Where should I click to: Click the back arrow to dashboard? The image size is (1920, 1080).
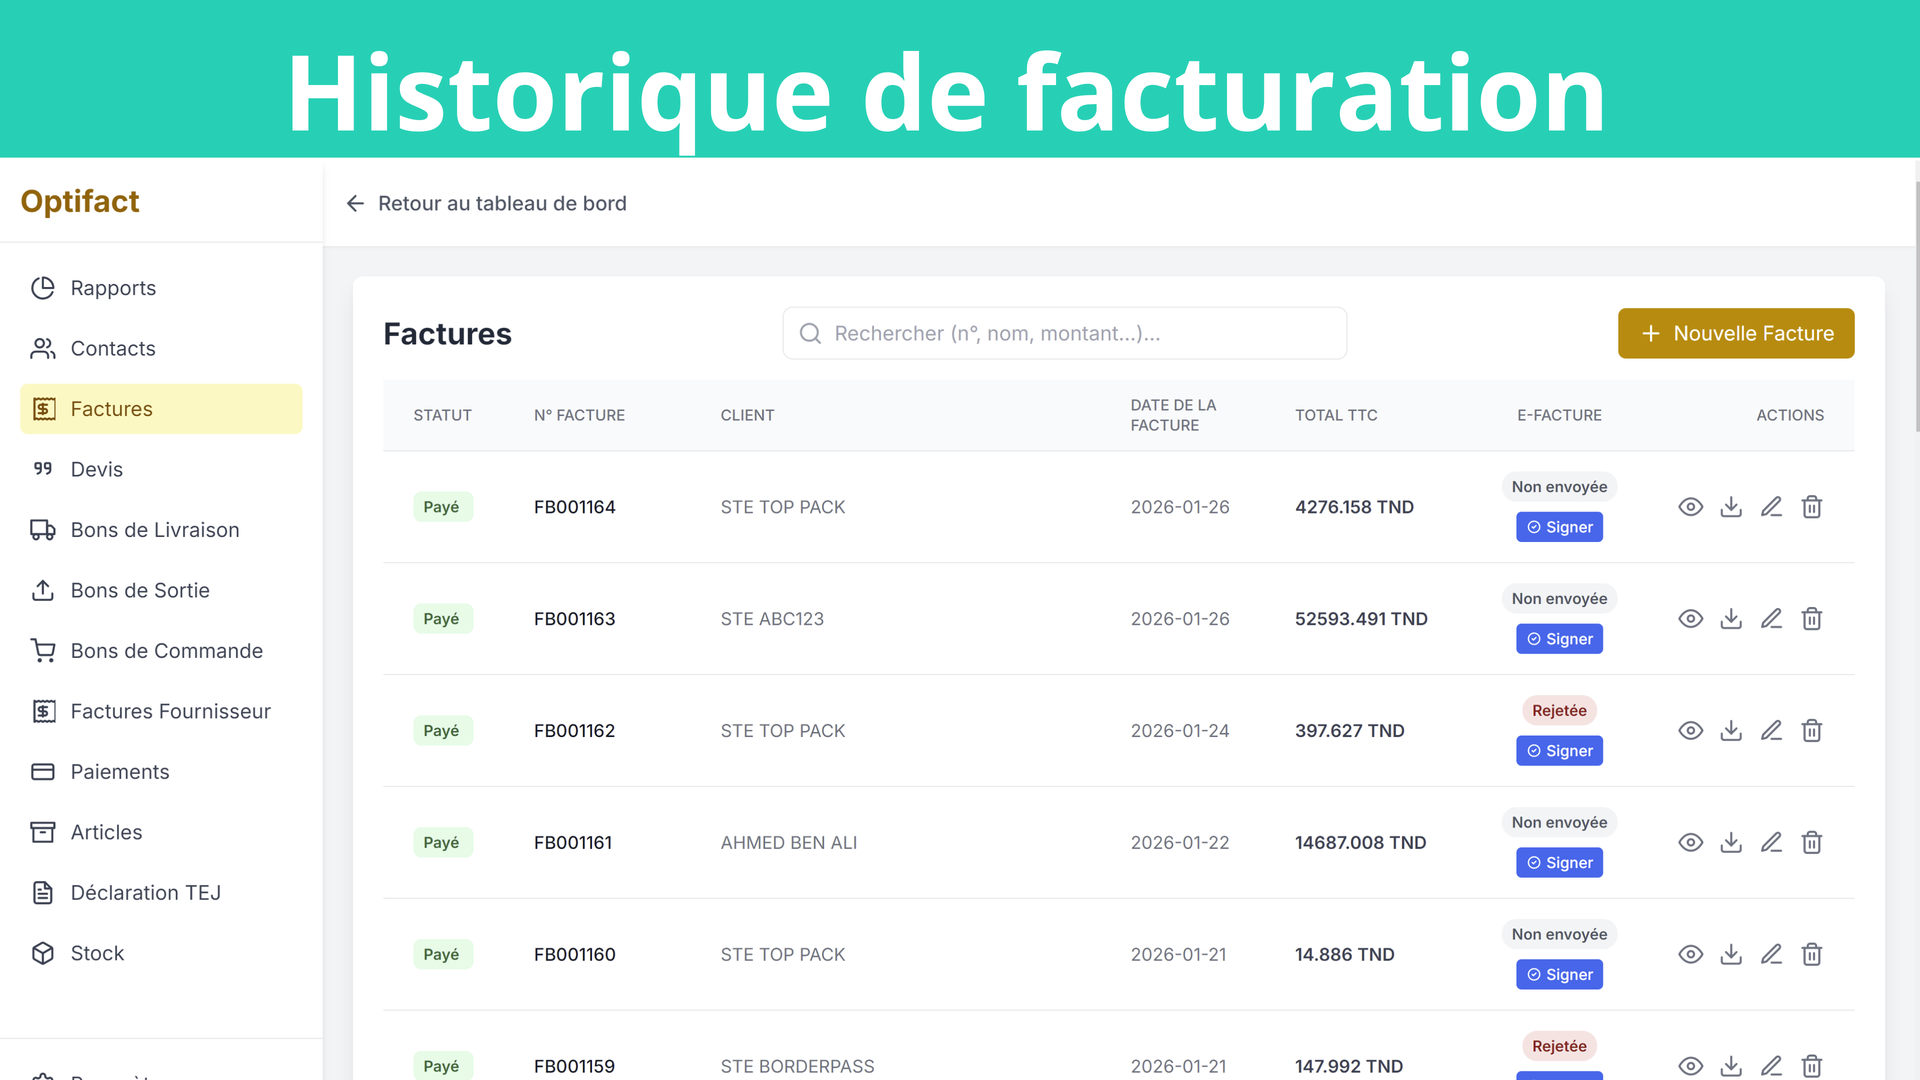(355, 204)
